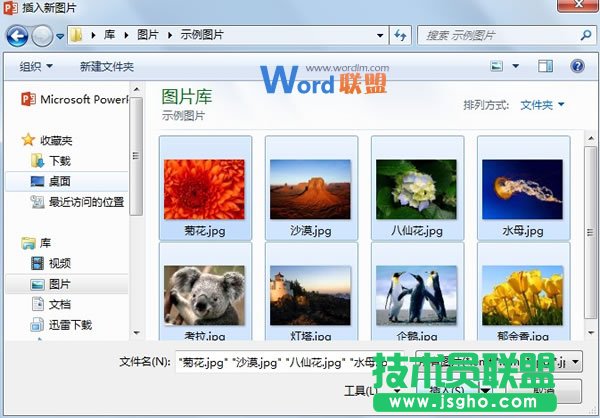600x418 pixels.
Task: Click the 水母.jpg file name label
Action: [523, 231]
